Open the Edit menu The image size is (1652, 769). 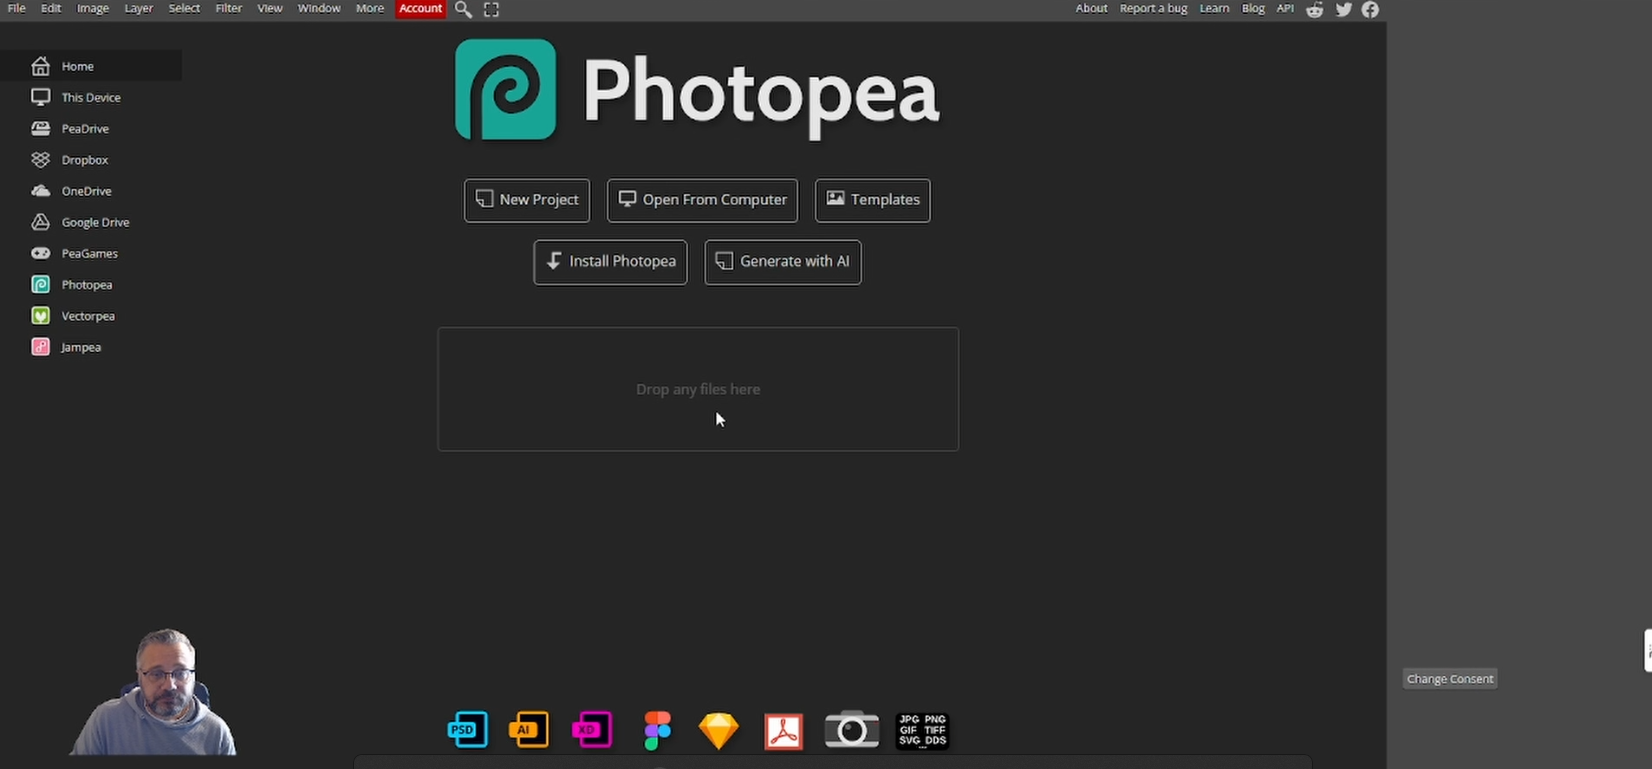(x=51, y=8)
